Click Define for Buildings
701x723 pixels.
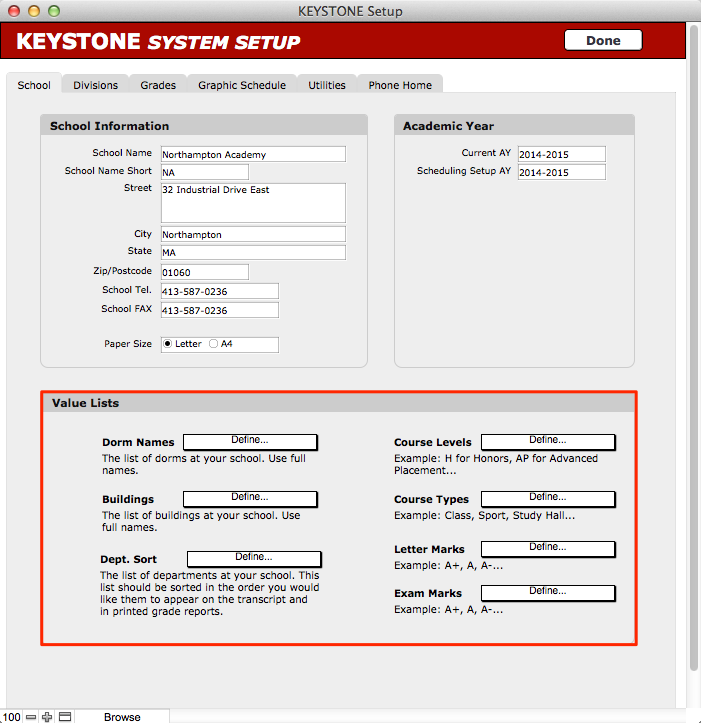[x=250, y=498]
